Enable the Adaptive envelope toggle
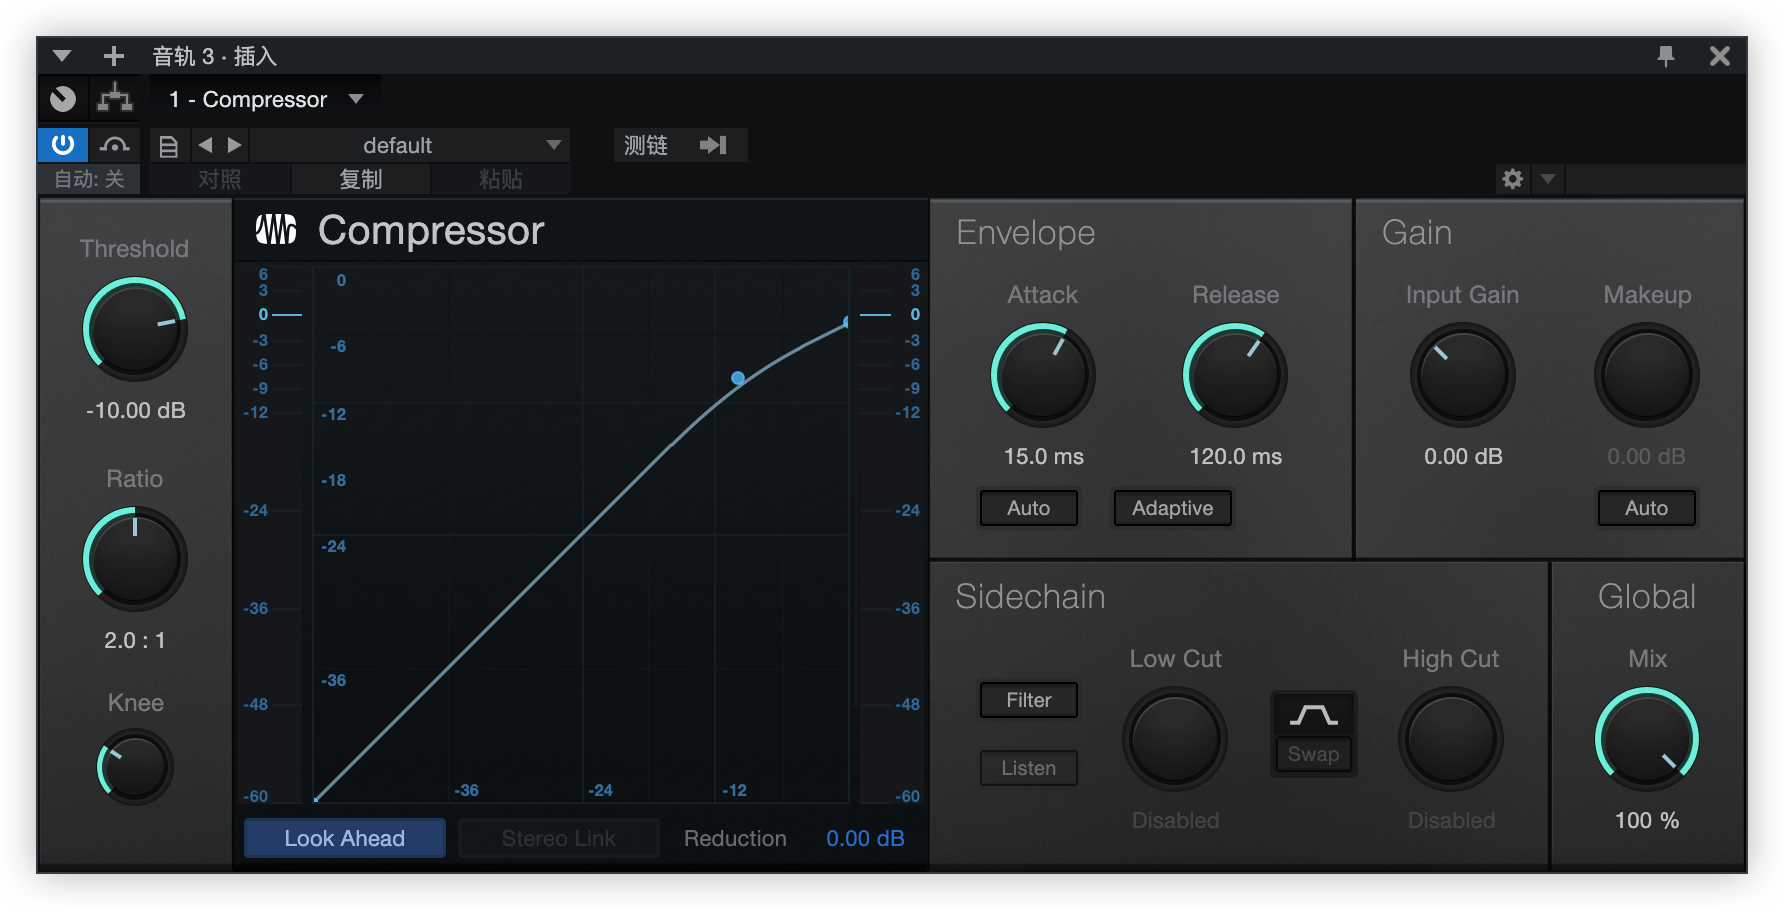Screen dimensions: 1784x910 pyautogui.click(x=1172, y=508)
